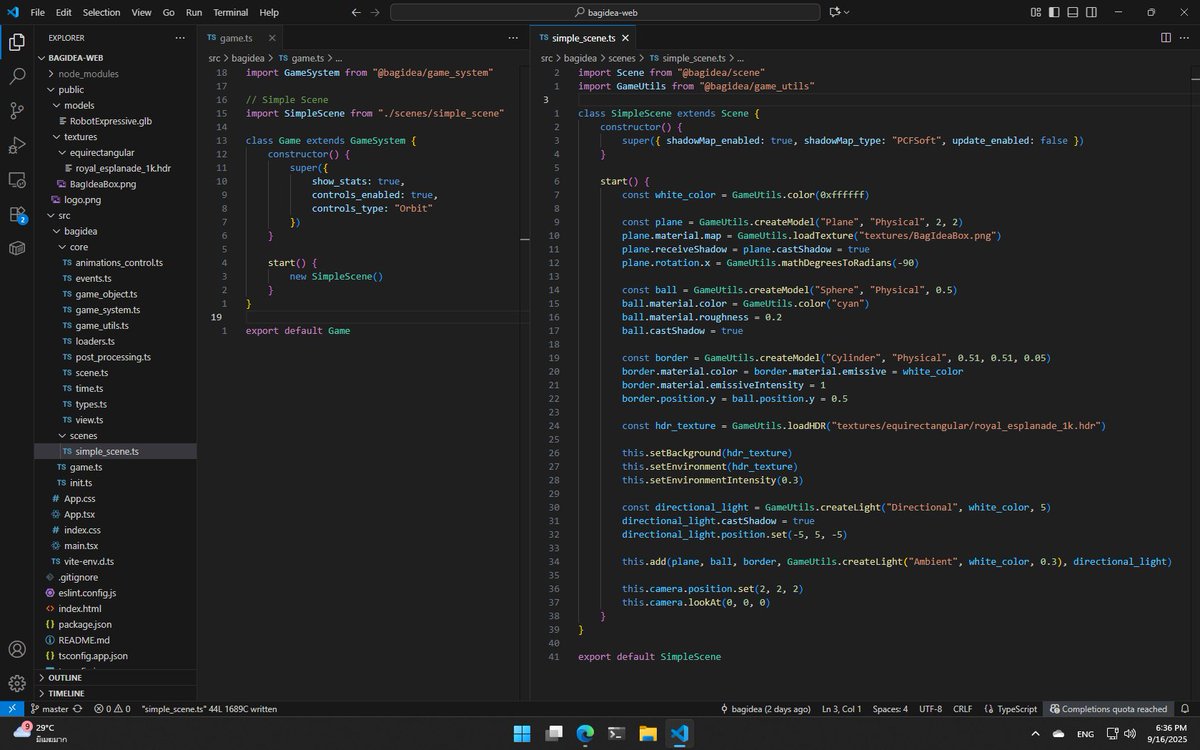Click the VS Code logo in title bar
The height and width of the screenshot is (750, 1200).
13,12
